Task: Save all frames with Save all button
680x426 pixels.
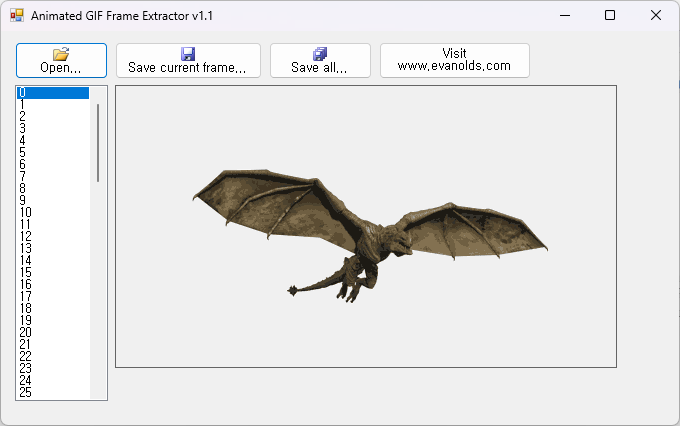Action: point(320,61)
